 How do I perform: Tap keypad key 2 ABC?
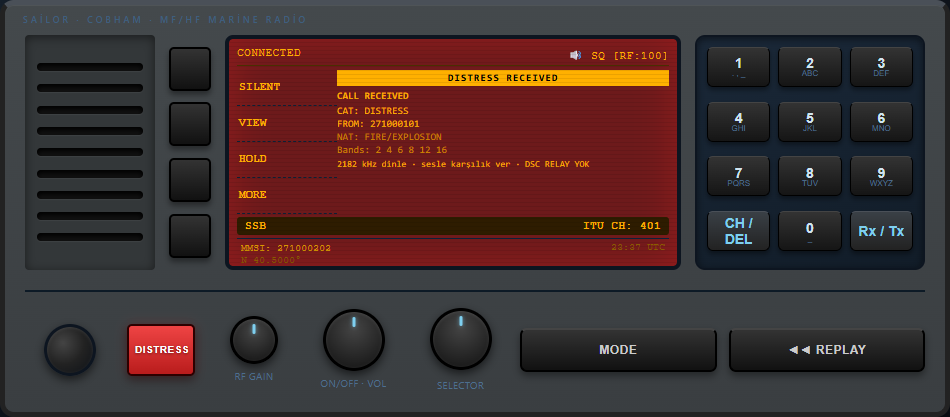(x=809, y=67)
